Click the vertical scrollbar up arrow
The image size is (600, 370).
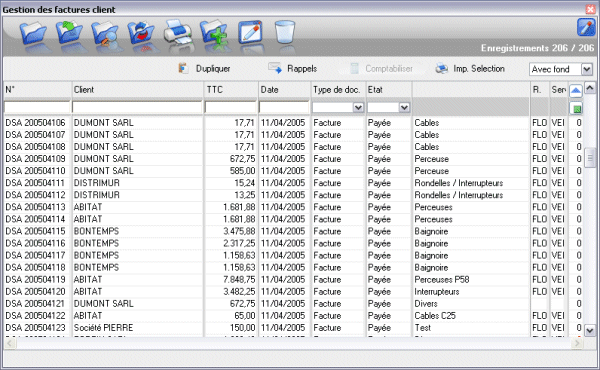point(590,88)
